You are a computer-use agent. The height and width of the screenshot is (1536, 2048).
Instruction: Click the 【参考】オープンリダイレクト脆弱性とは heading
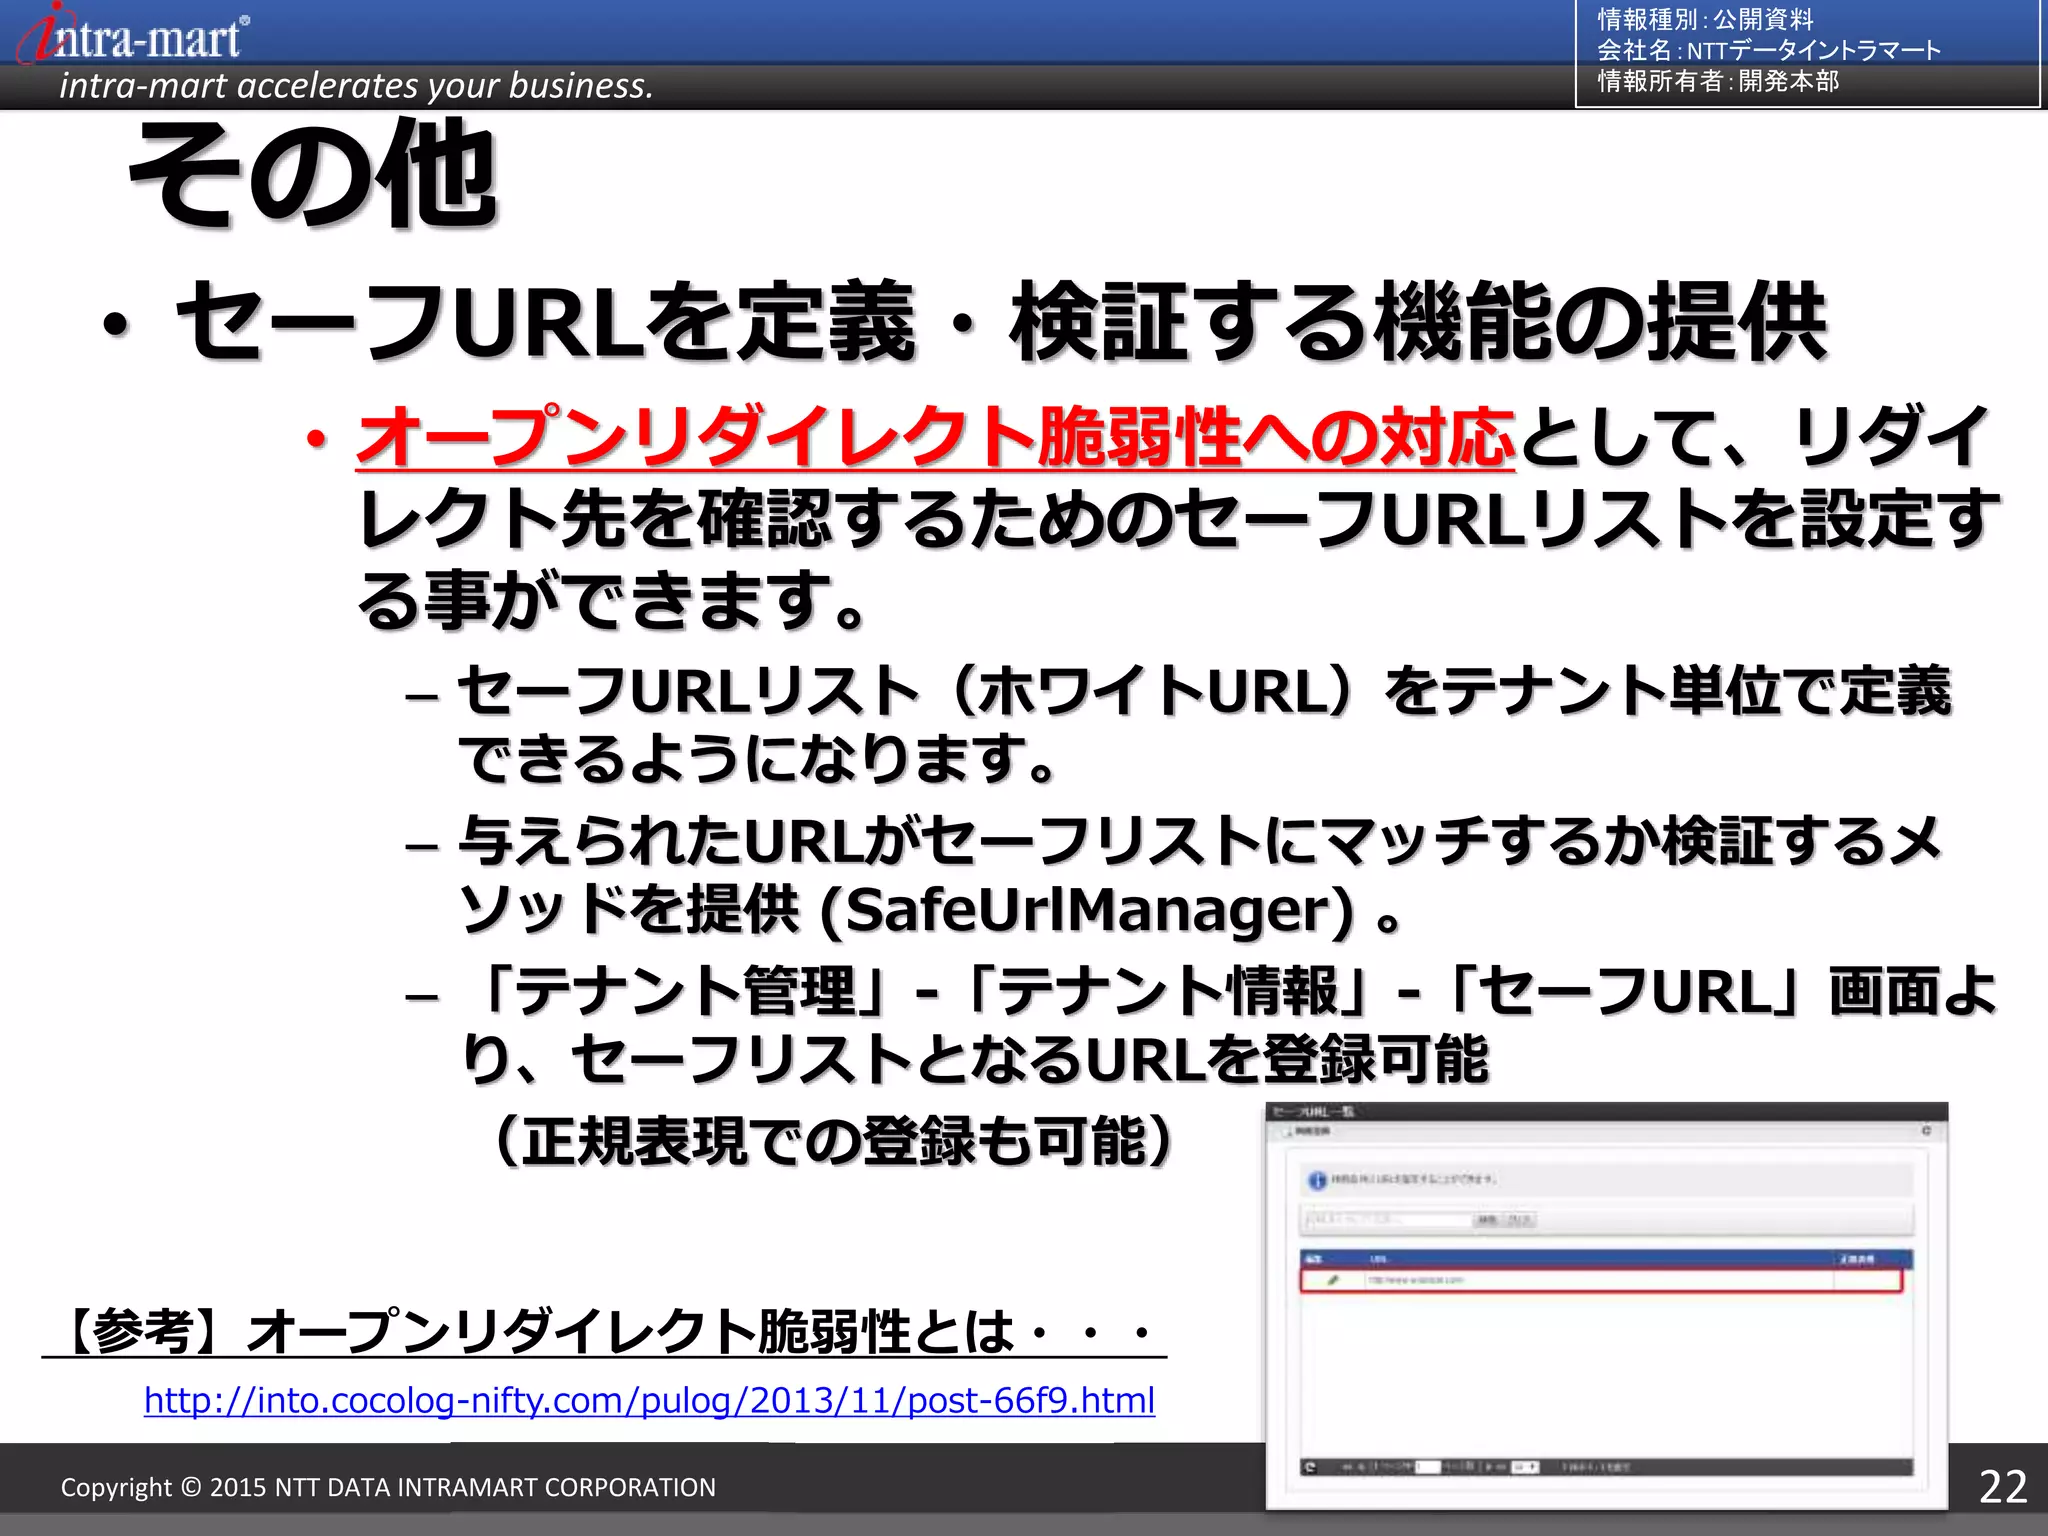coord(604,1331)
